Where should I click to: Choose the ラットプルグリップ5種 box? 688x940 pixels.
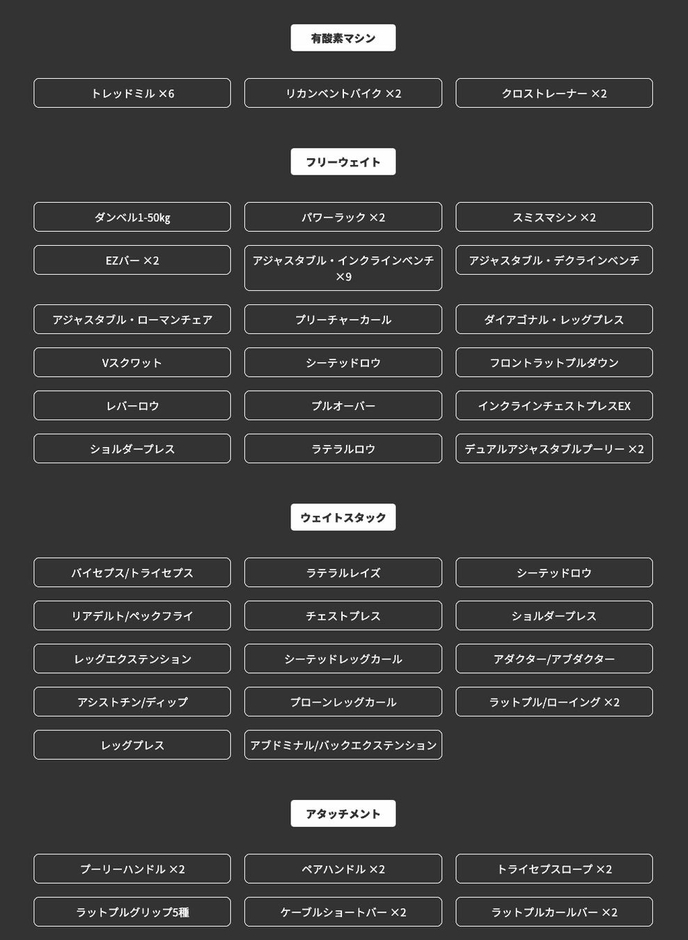132,912
